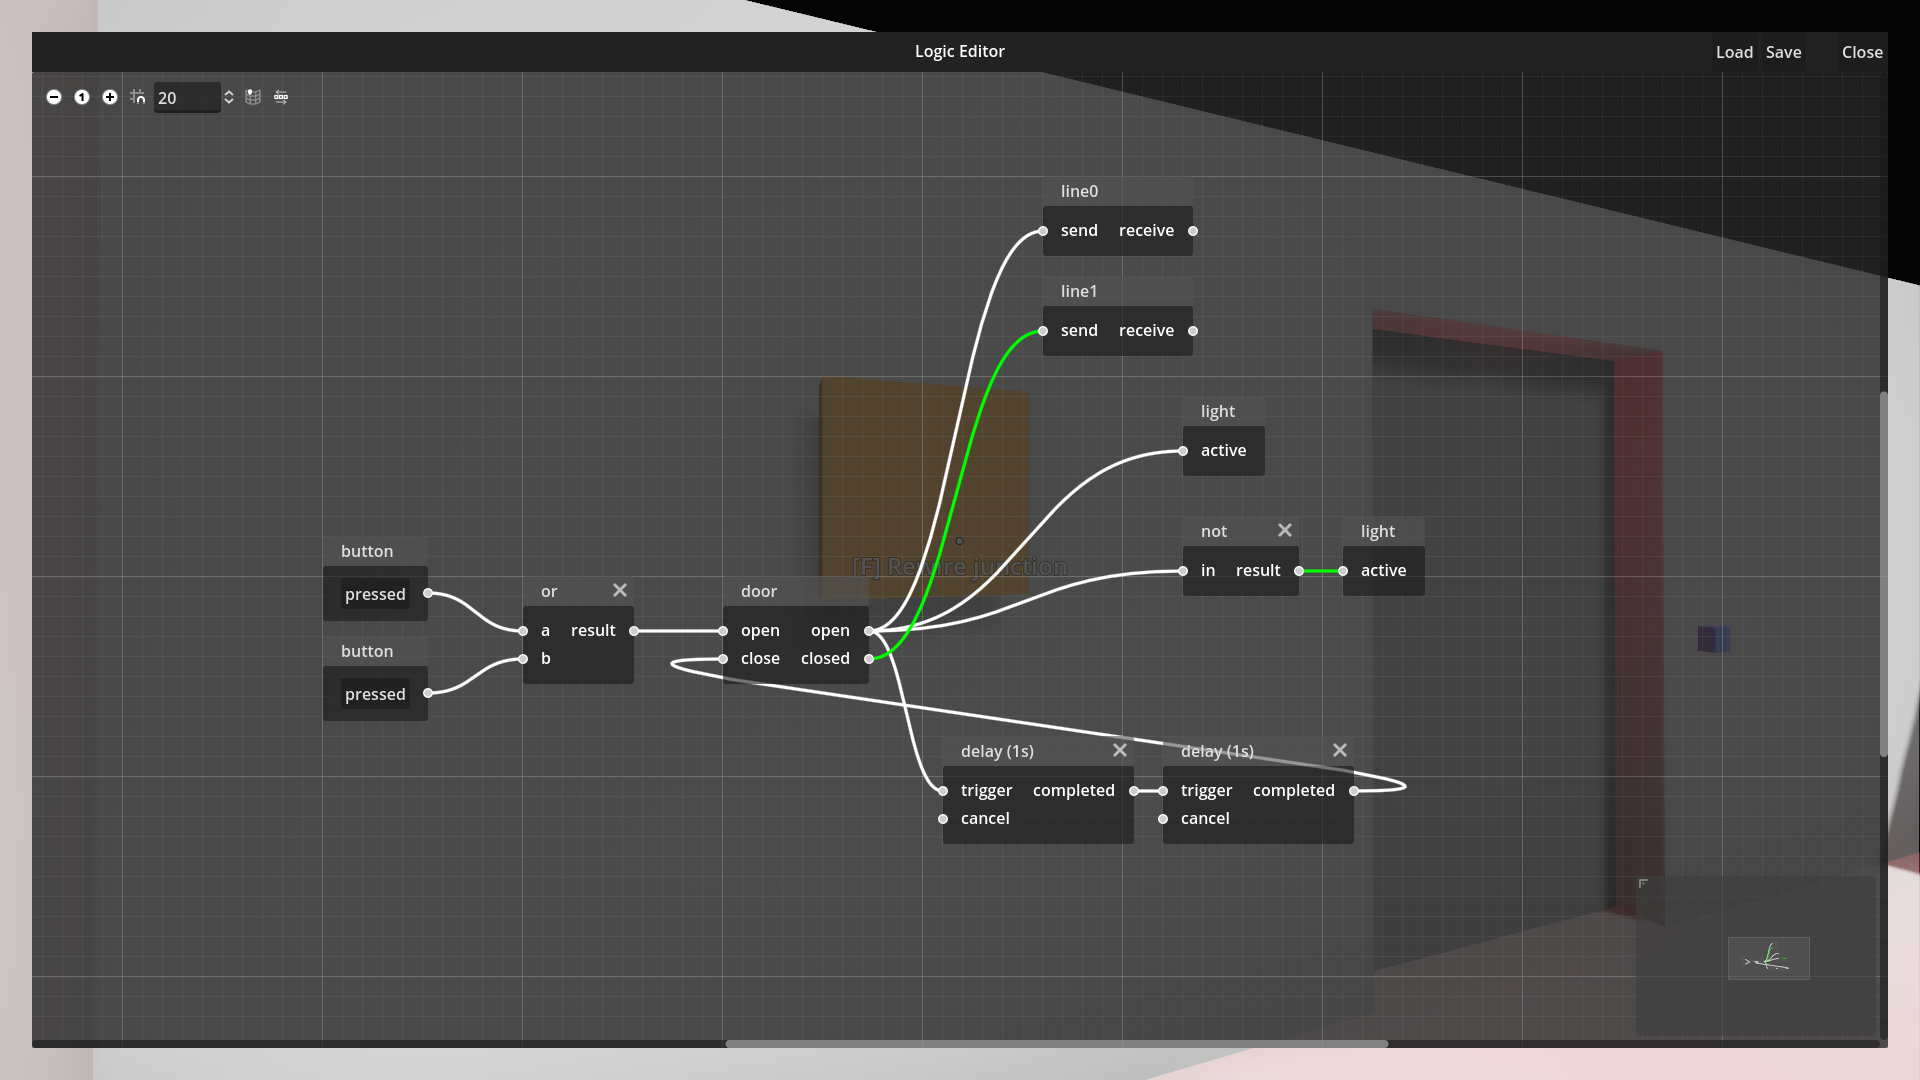Remove the 'not' node using X
Viewport: 1920px width, 1080px height.
(1285, 530)
